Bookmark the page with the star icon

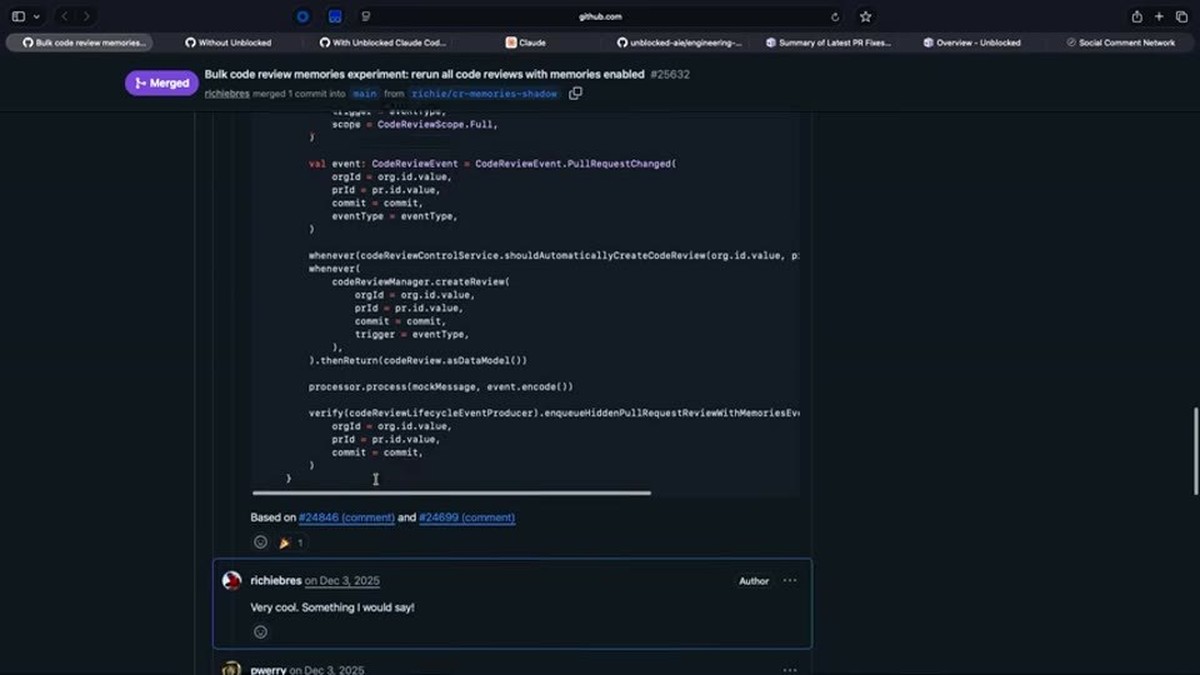pos(866,17)
